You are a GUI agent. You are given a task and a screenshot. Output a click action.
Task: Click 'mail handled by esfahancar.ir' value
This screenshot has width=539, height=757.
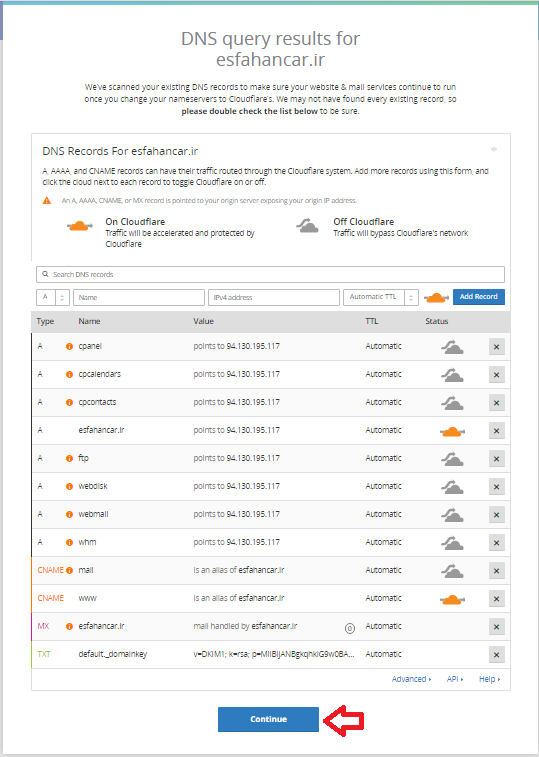pyautogui.click(x=245, y=627)
